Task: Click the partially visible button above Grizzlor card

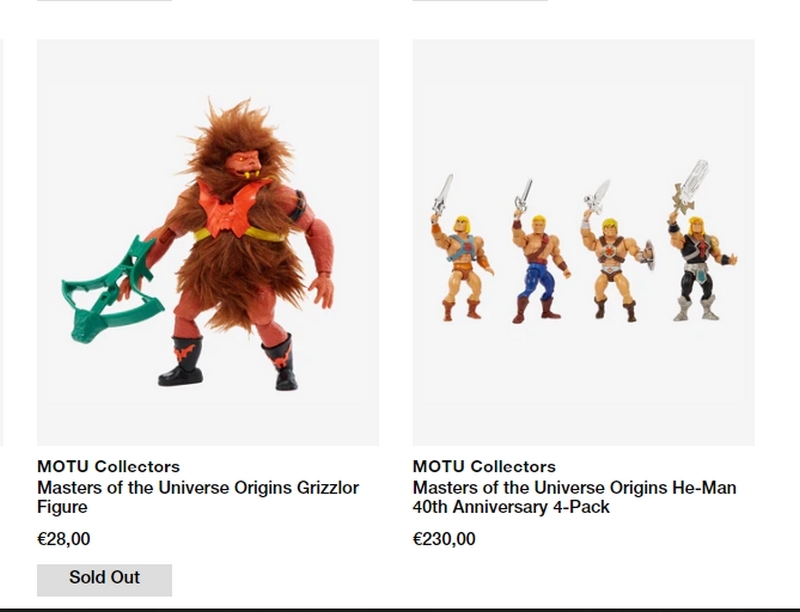Action: (105, 1)
